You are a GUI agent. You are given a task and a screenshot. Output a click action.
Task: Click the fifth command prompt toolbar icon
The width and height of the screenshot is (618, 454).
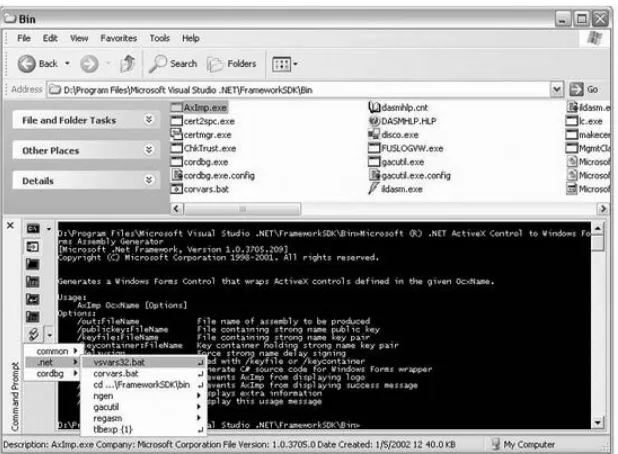click(x=33, y=299)
